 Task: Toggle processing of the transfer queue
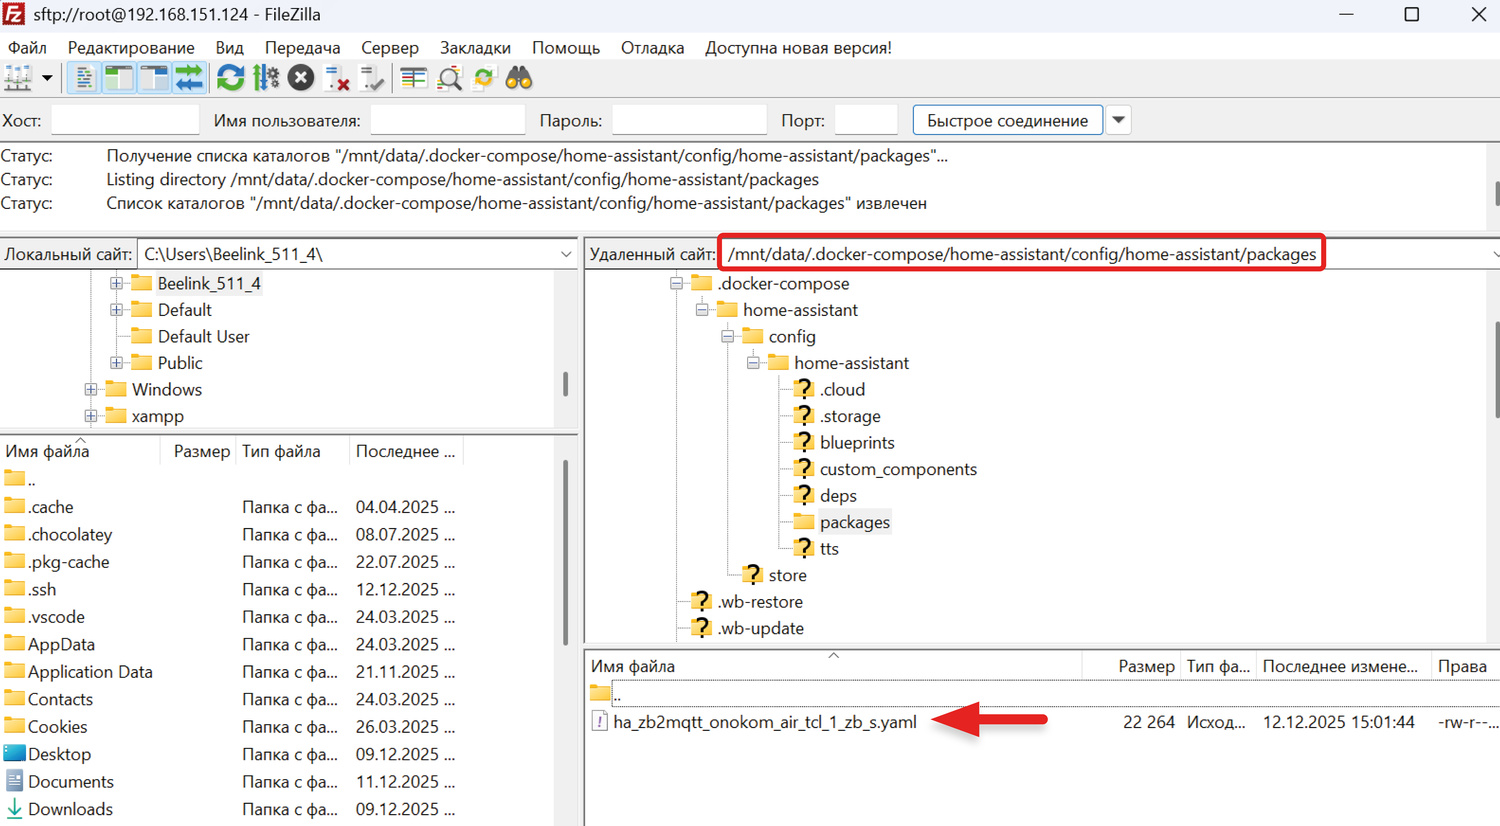click(x=266, y=78)
